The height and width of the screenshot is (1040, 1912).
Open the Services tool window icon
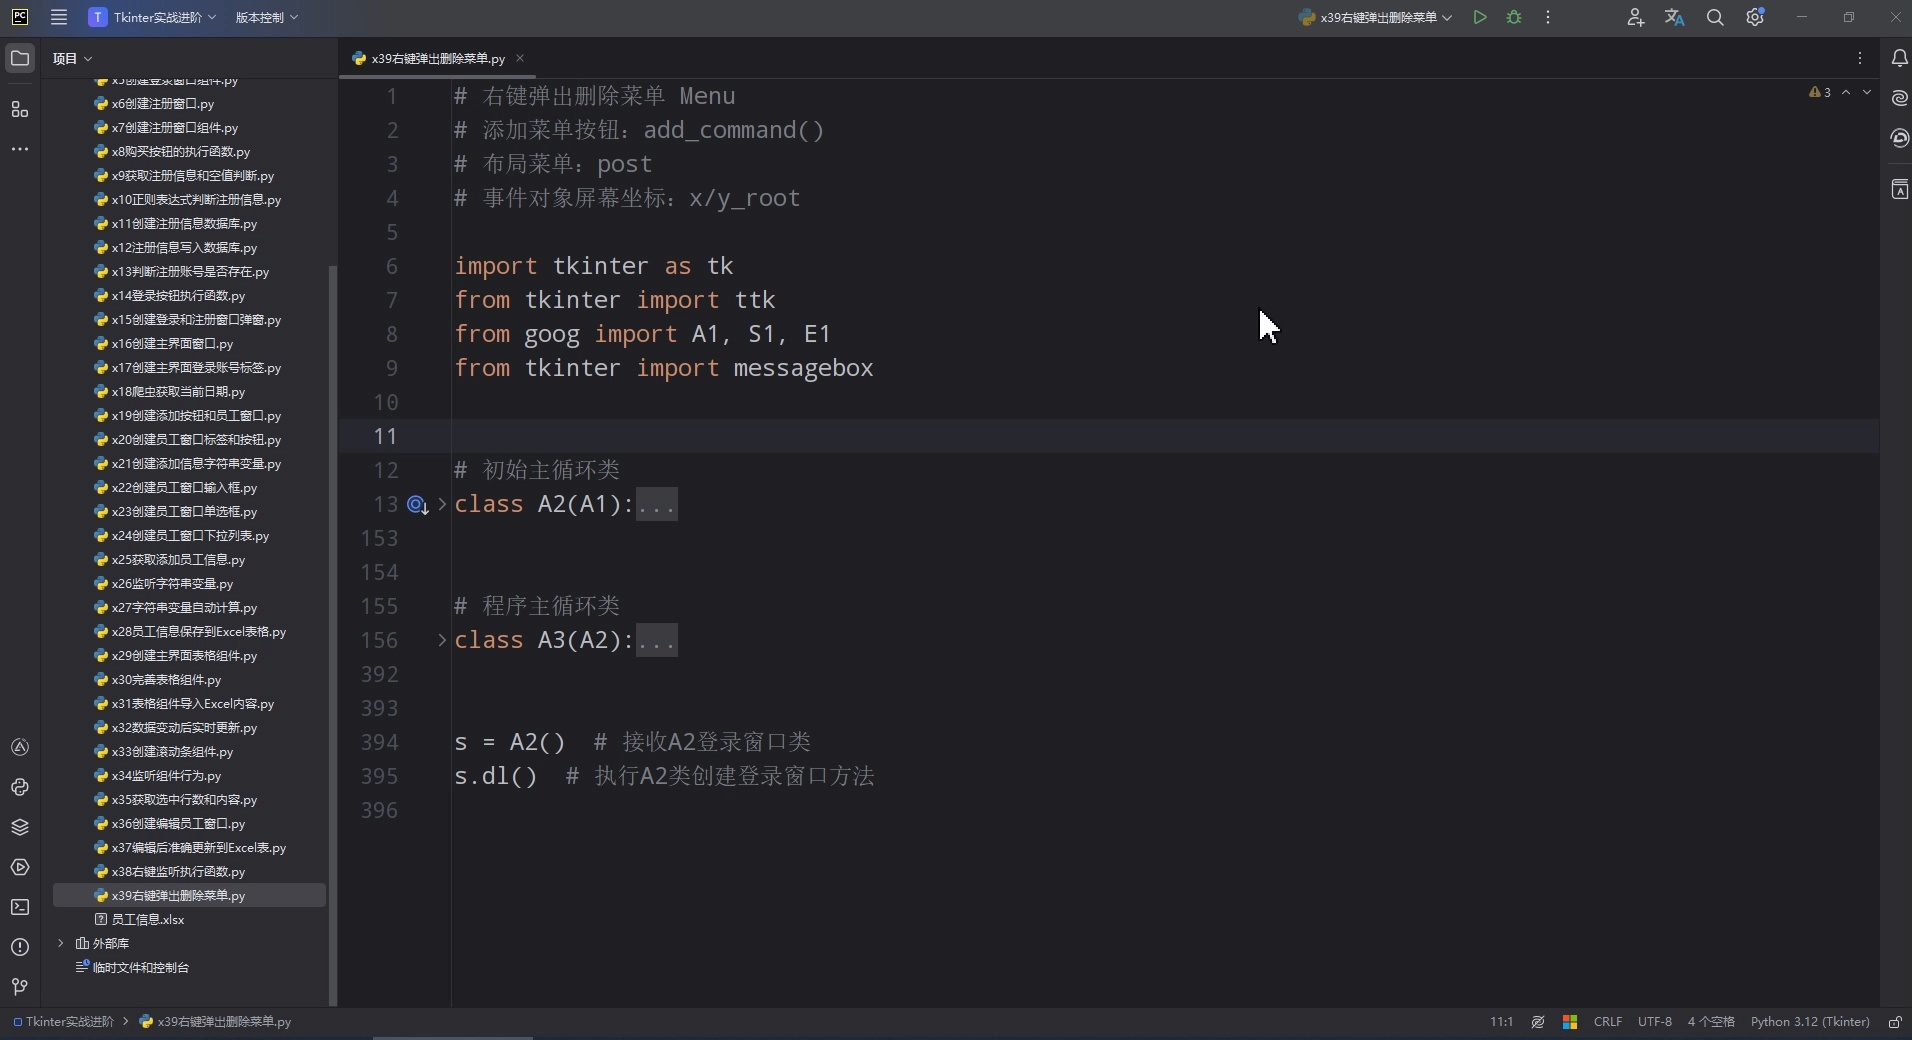(x=20, y=867)
